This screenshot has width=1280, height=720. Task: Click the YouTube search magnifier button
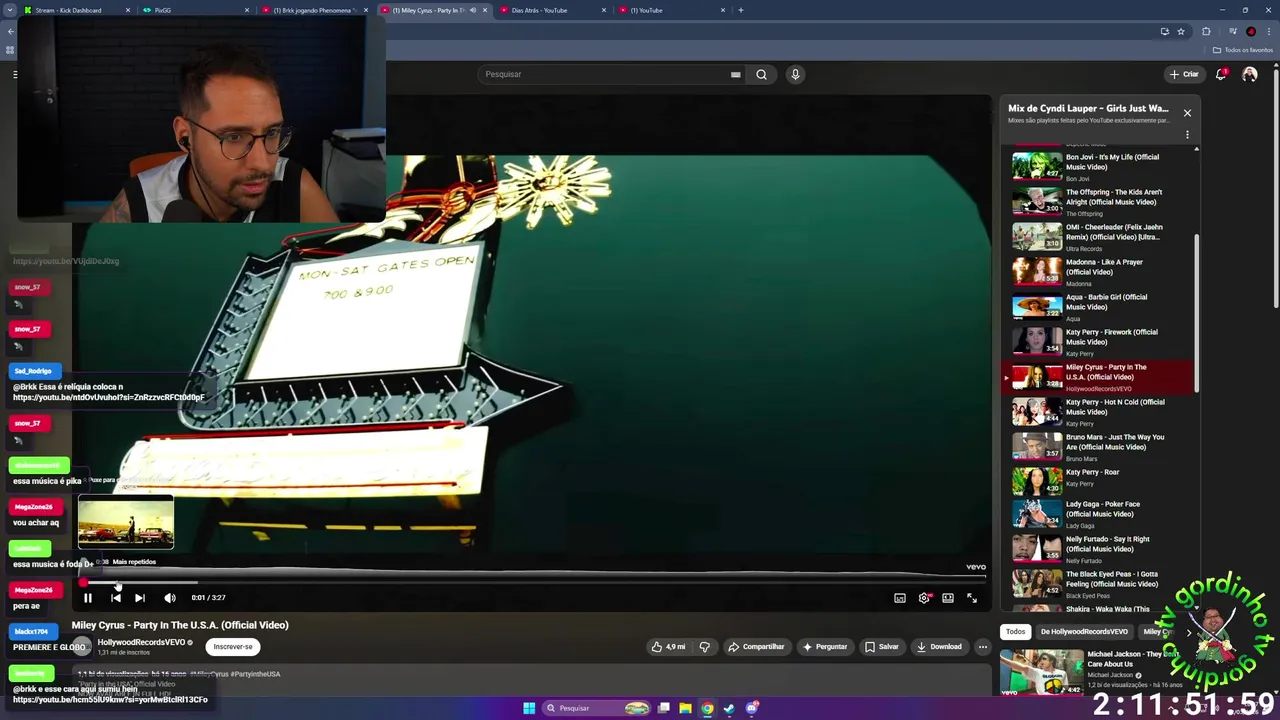click(x=762, y=74)
